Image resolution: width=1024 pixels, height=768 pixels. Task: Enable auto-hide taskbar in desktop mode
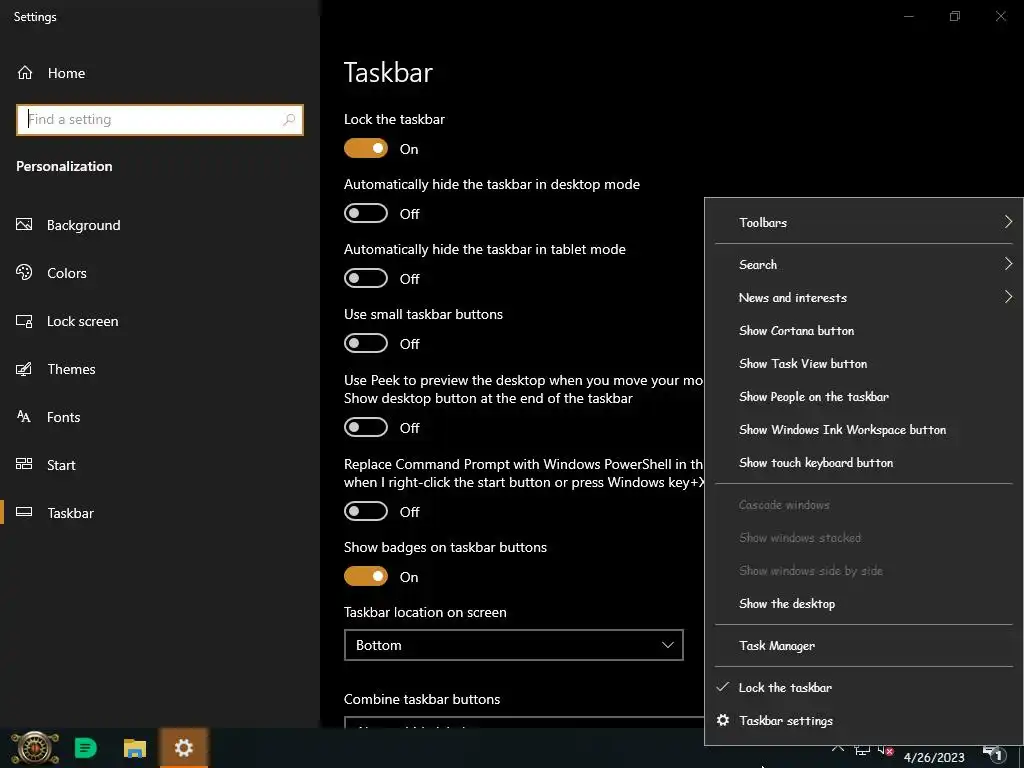[366, 213]
